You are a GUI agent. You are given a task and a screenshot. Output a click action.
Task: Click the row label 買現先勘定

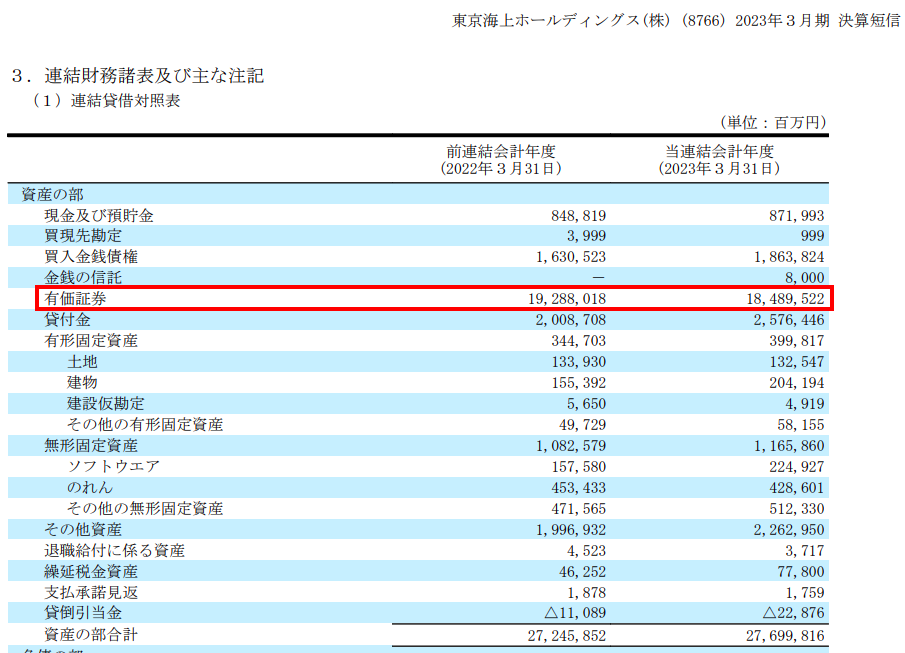click(x=83, y=236)
